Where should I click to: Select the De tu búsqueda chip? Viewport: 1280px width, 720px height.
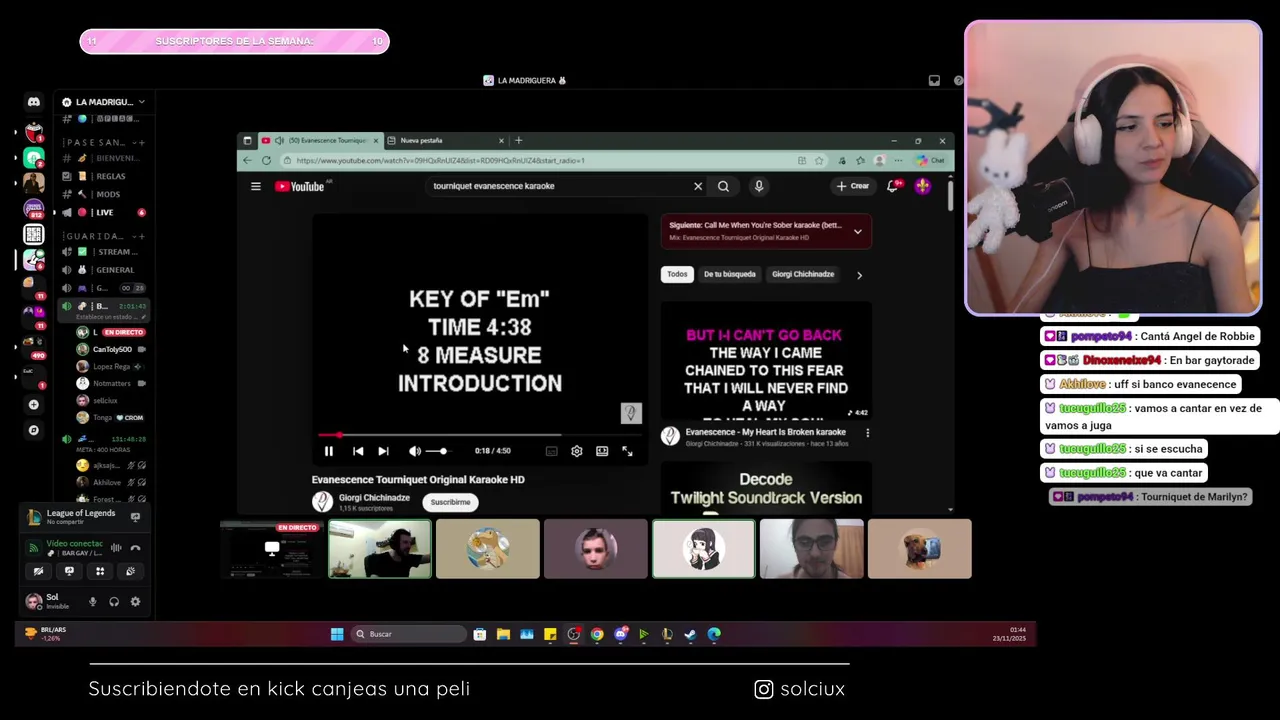click(730, 274)
